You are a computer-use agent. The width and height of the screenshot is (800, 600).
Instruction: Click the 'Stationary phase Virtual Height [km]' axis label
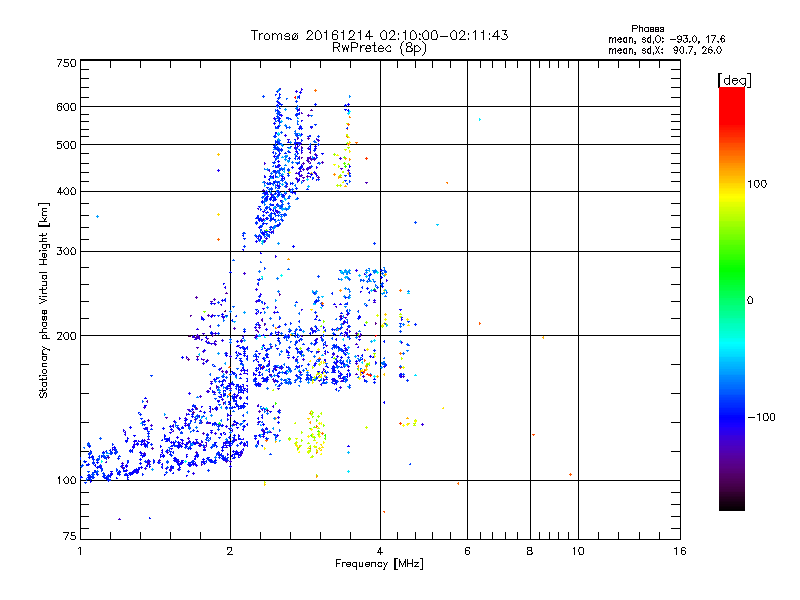pos(44,301)
